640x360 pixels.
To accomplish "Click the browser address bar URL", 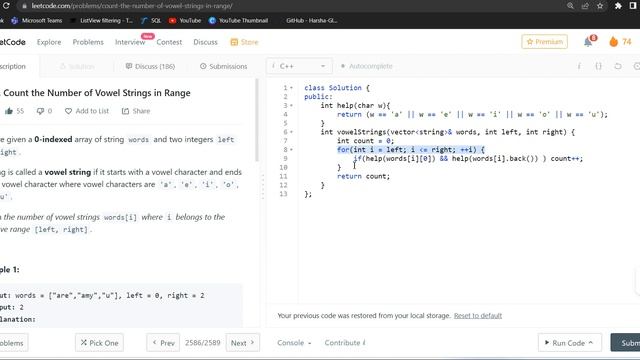I will [132, 6].
